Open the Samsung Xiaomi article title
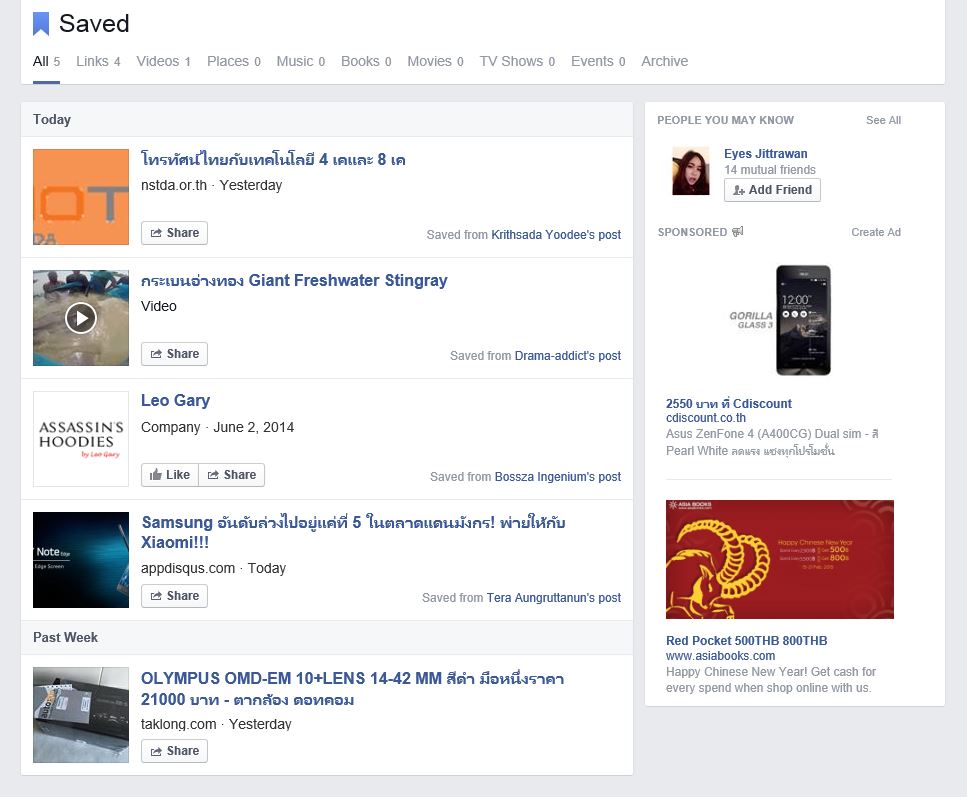This screenshot has width=967, height=797. click(353, 532)
